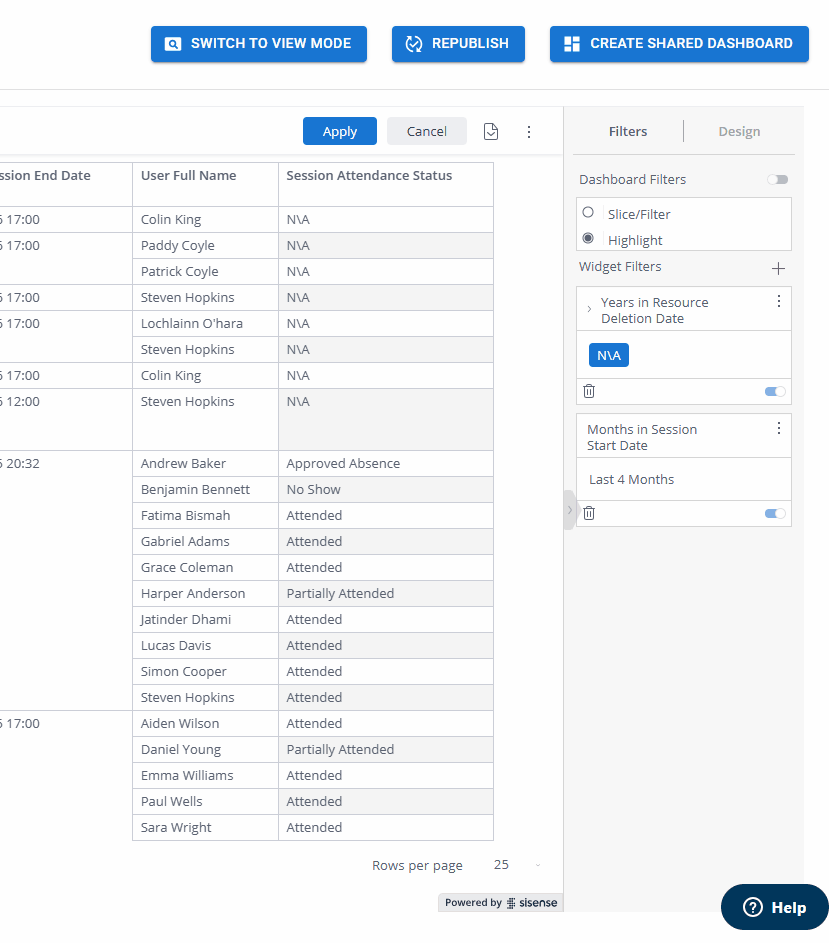
Task: Add a new widget filter with the plus icon
Action: point(778,268)
